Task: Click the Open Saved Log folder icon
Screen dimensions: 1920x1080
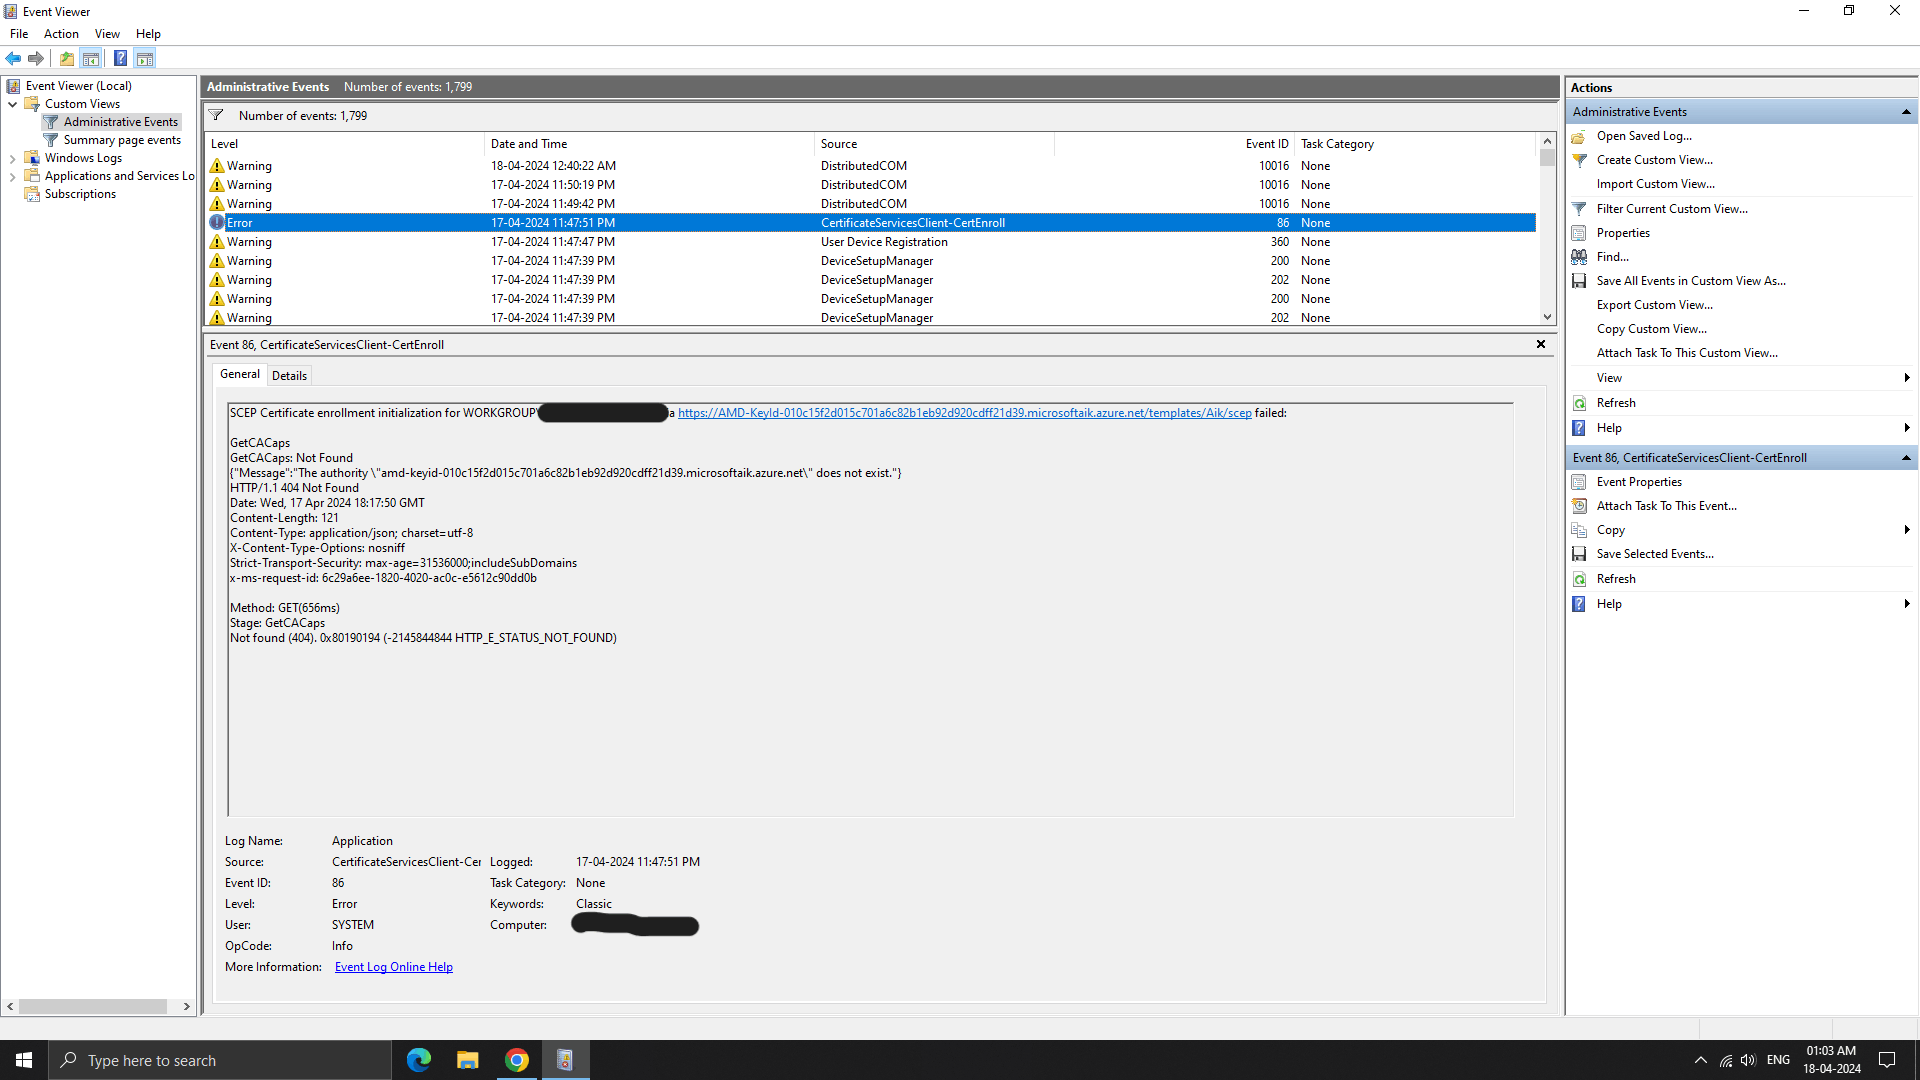Action: click(x=1579, y=136)
